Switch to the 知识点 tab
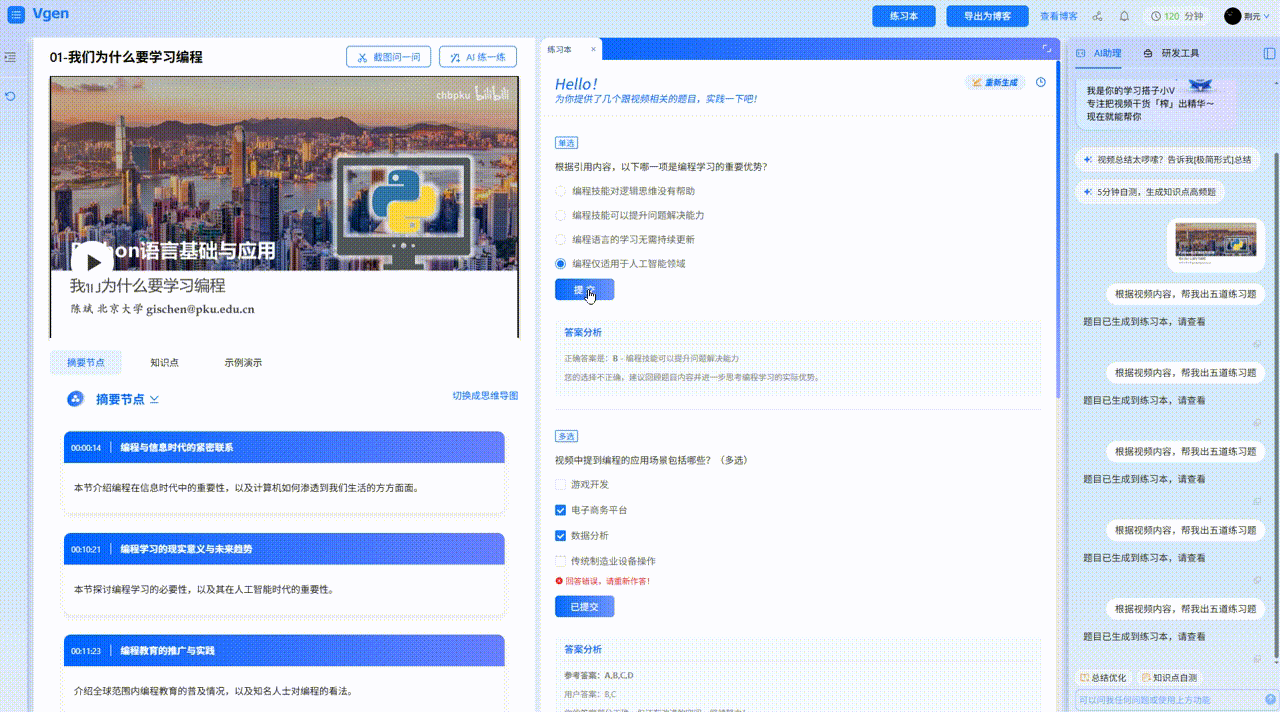The height and width of the screenshot is (712, 1280). point(164,362)
